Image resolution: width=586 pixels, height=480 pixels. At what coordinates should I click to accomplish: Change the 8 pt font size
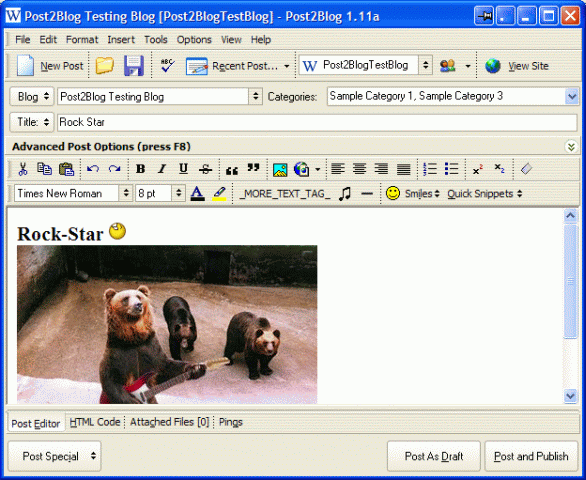[160, 193]
